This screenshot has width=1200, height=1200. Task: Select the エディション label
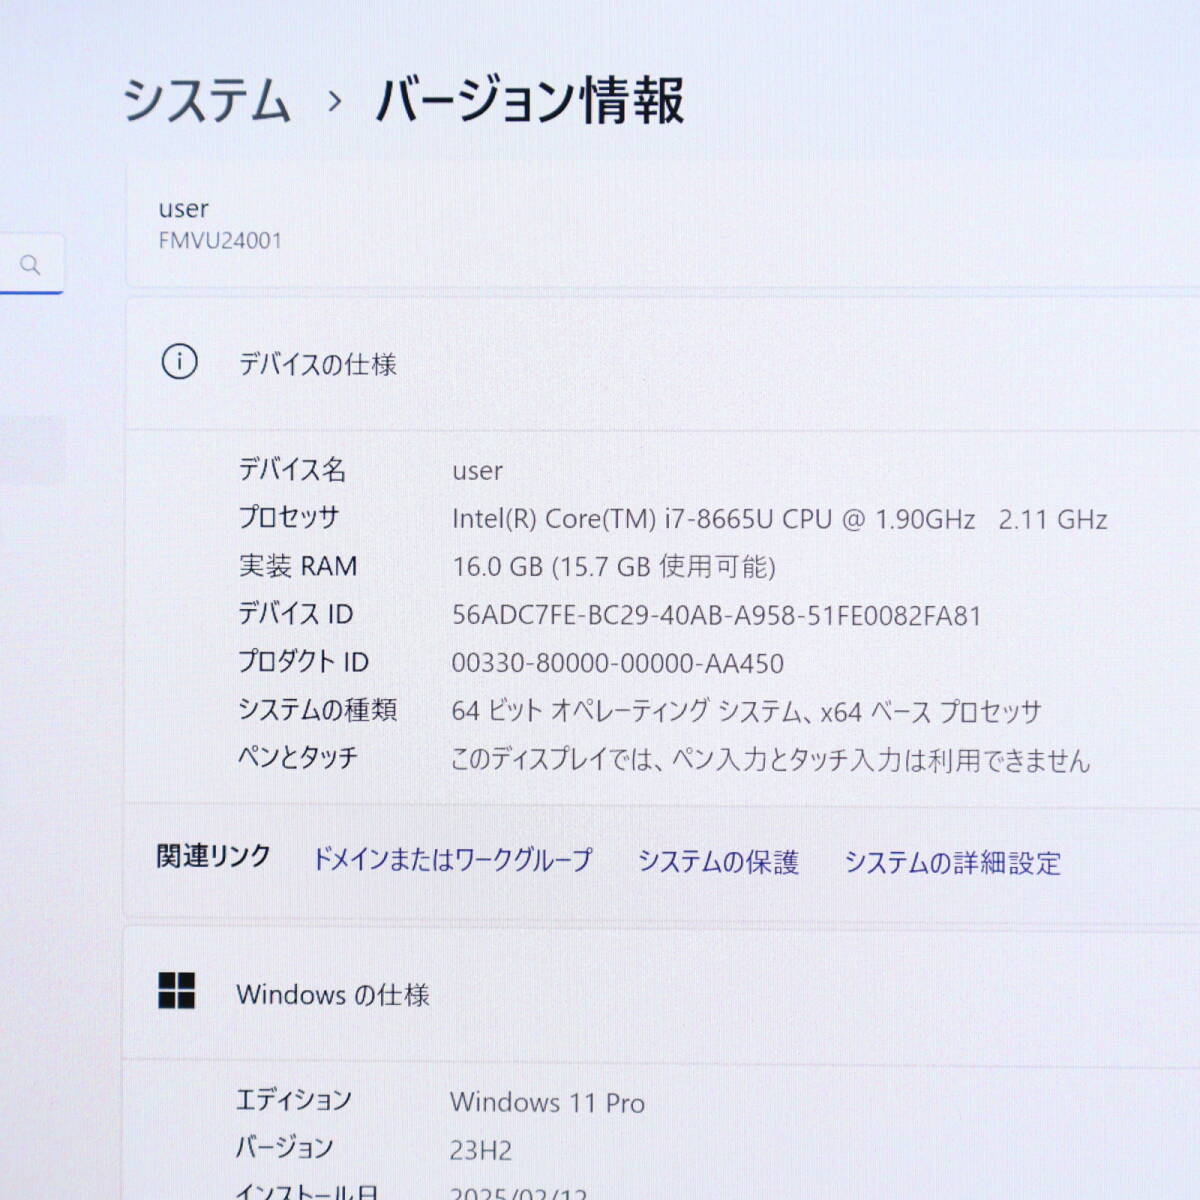point(294,1100)
